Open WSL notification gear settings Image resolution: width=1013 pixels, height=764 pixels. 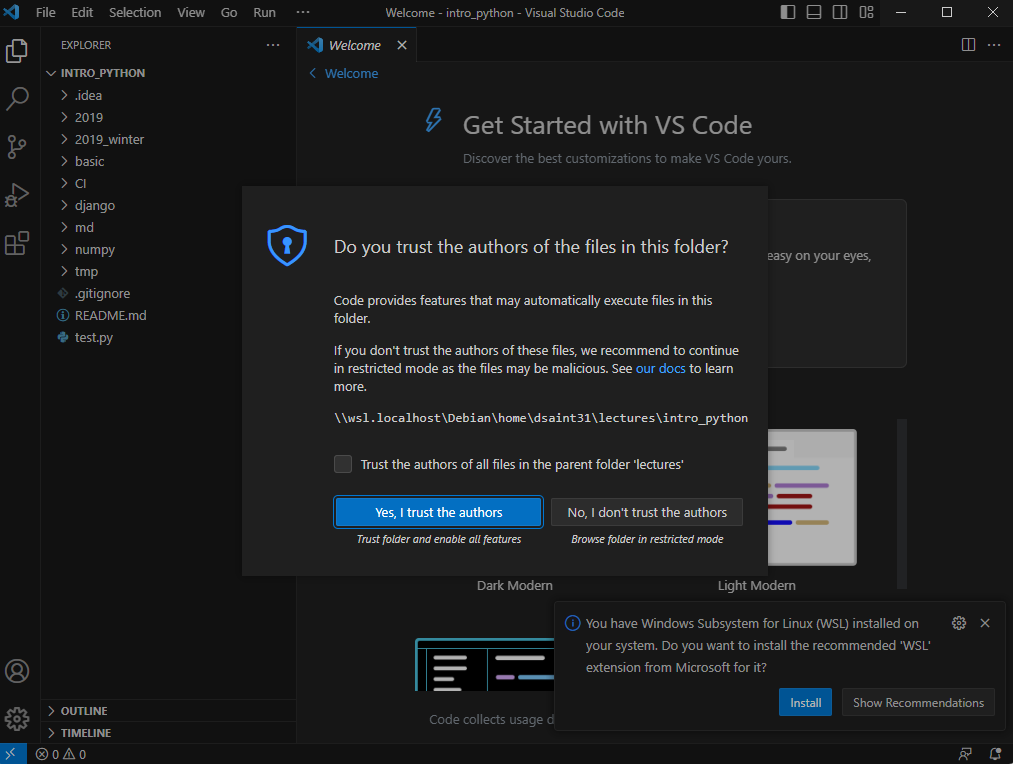[959, 623]
